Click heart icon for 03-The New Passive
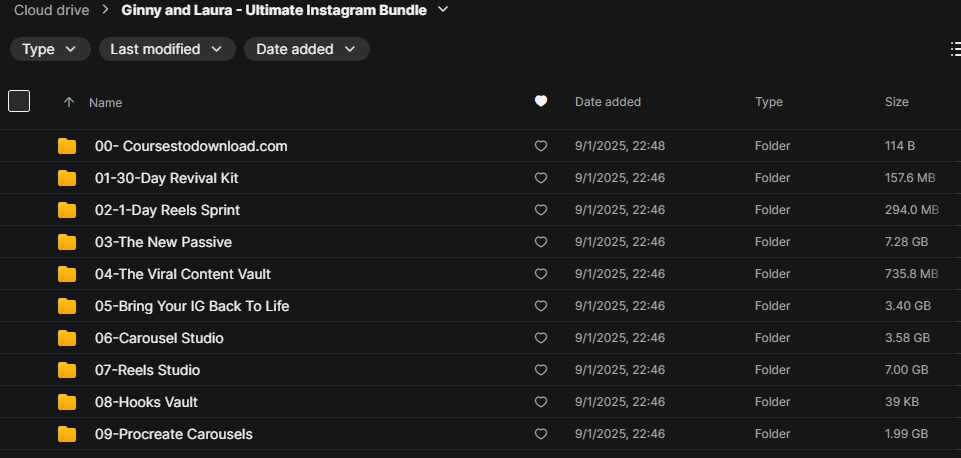This screenshot has width=961, height=458. [x=541, y=242]
